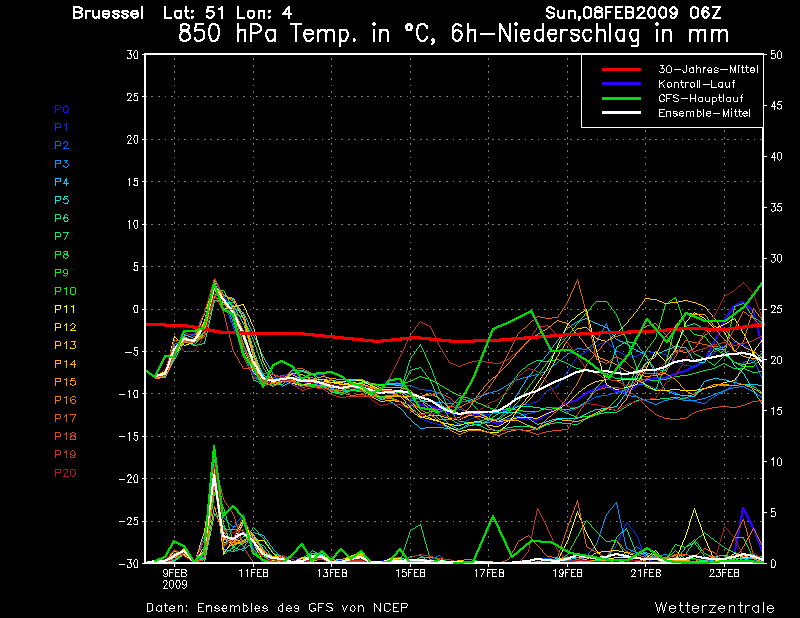Click the 15FEB date axis label
Viewport: 800px width, 618px height.
(410, 573)
